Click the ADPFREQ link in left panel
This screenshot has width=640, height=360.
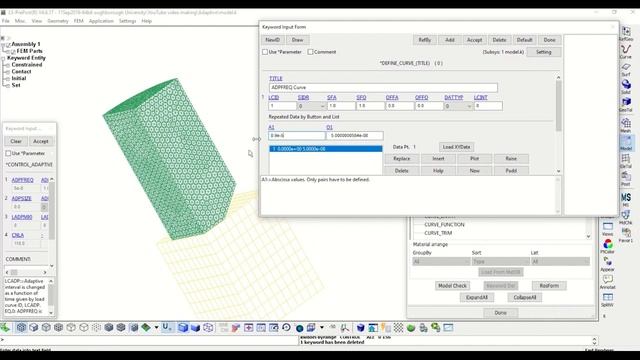[22, 180]
